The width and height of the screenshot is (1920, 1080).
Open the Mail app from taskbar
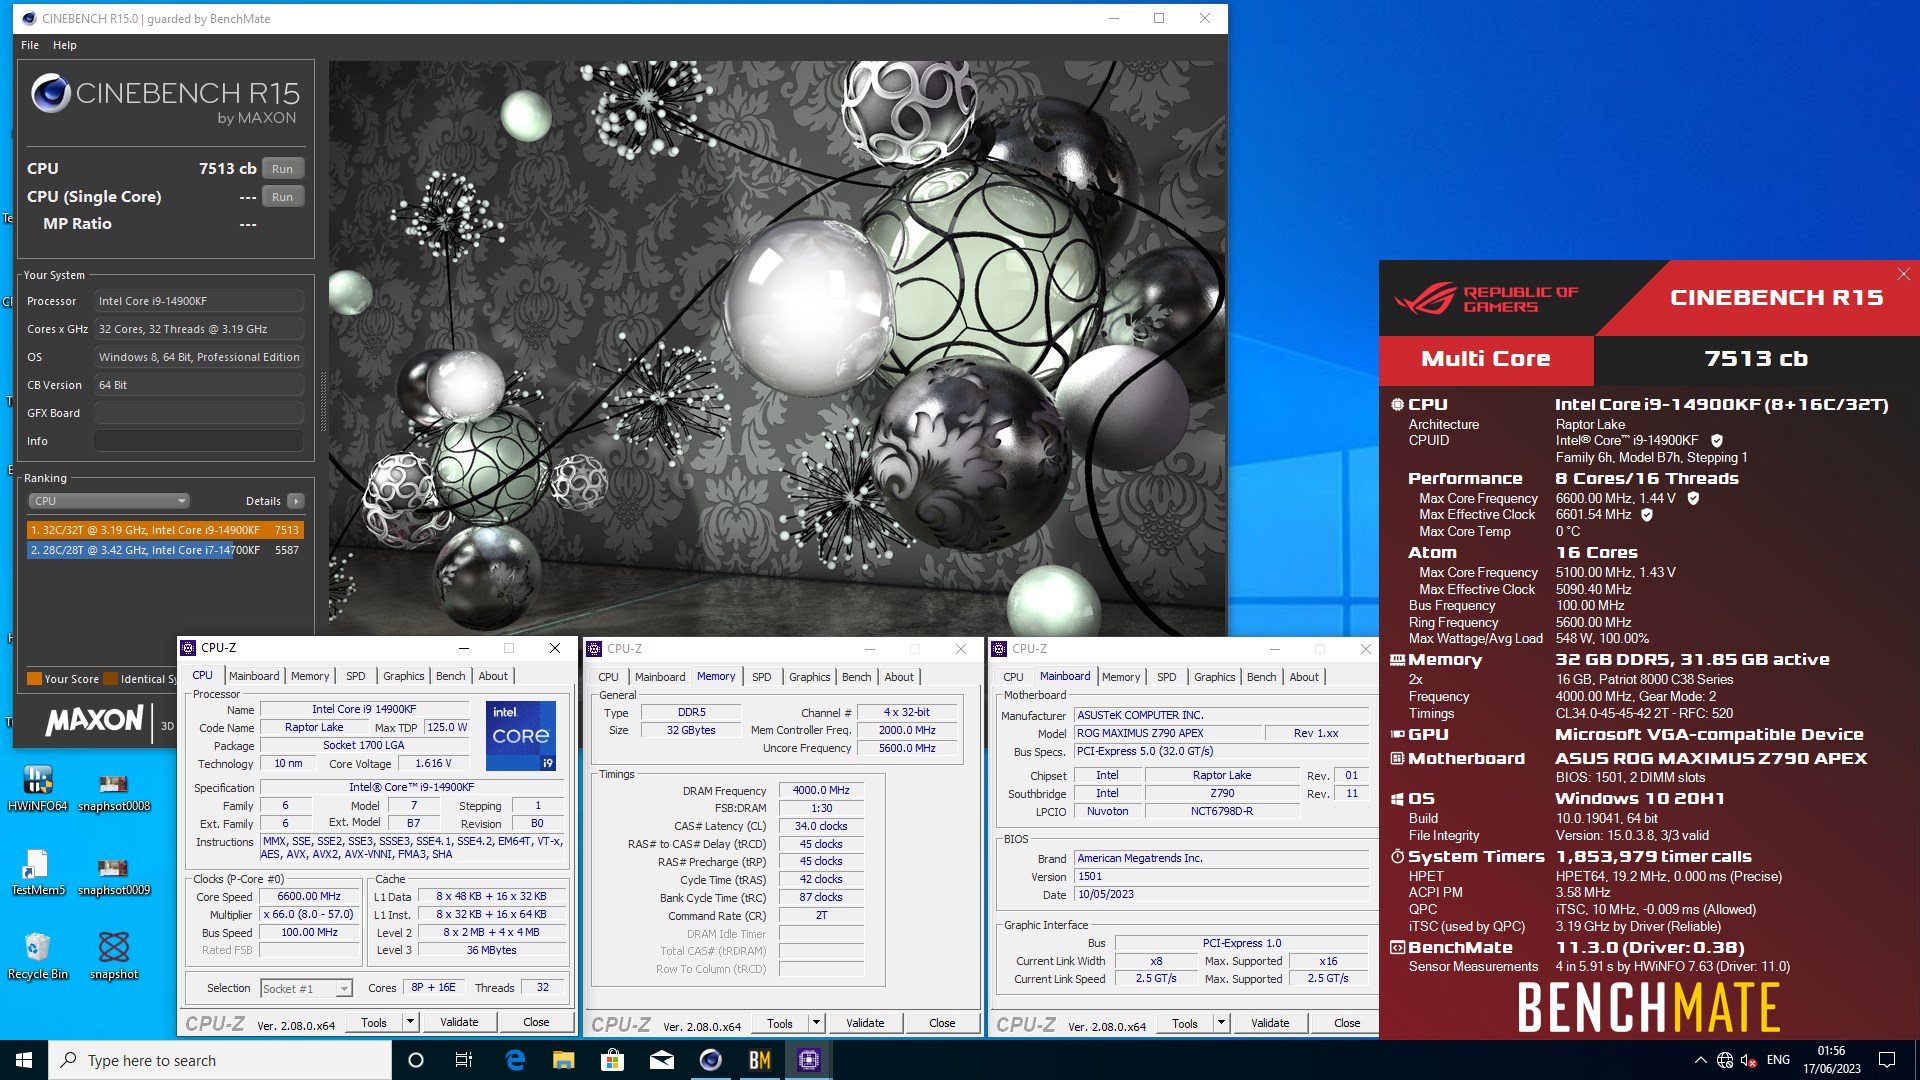click(661, 1060)
